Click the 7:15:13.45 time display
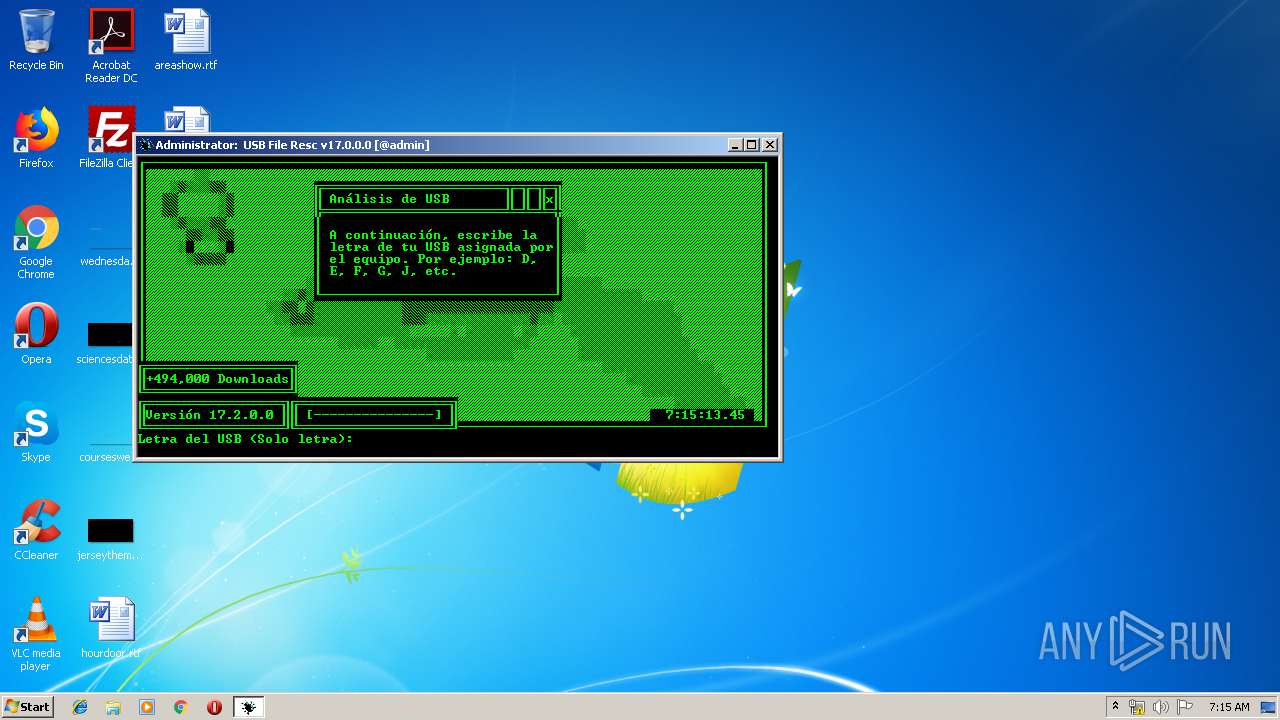The height and width of the screenshot is (720, 1280). click(x=705, y=415)
